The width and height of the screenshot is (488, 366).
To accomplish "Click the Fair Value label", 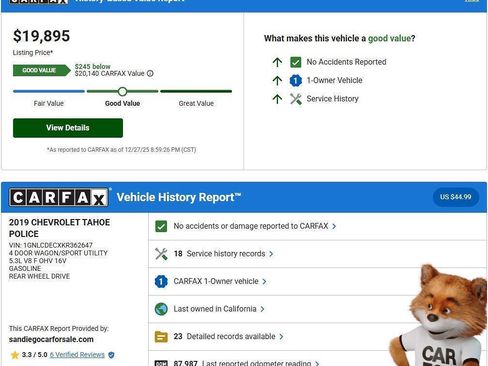I will click(x=49, y=103).
